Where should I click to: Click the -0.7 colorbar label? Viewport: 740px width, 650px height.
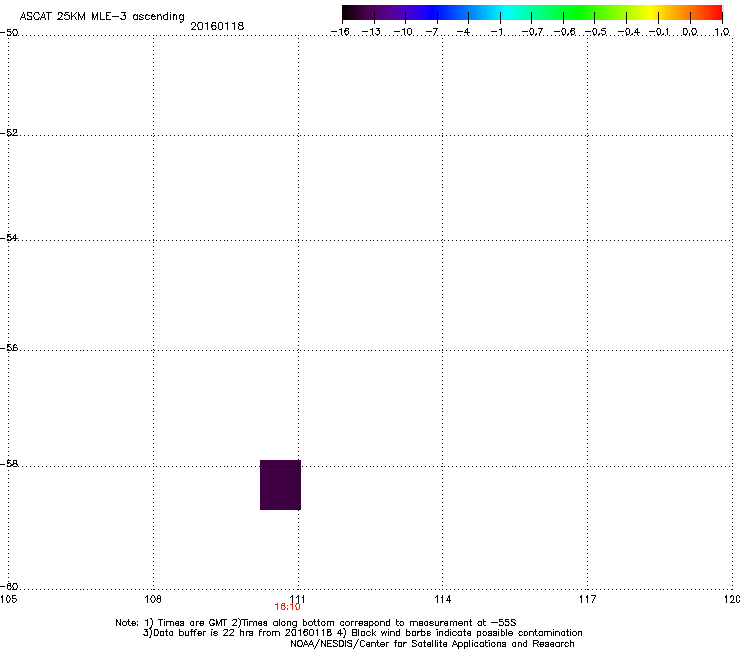click(x=532, y=32)
